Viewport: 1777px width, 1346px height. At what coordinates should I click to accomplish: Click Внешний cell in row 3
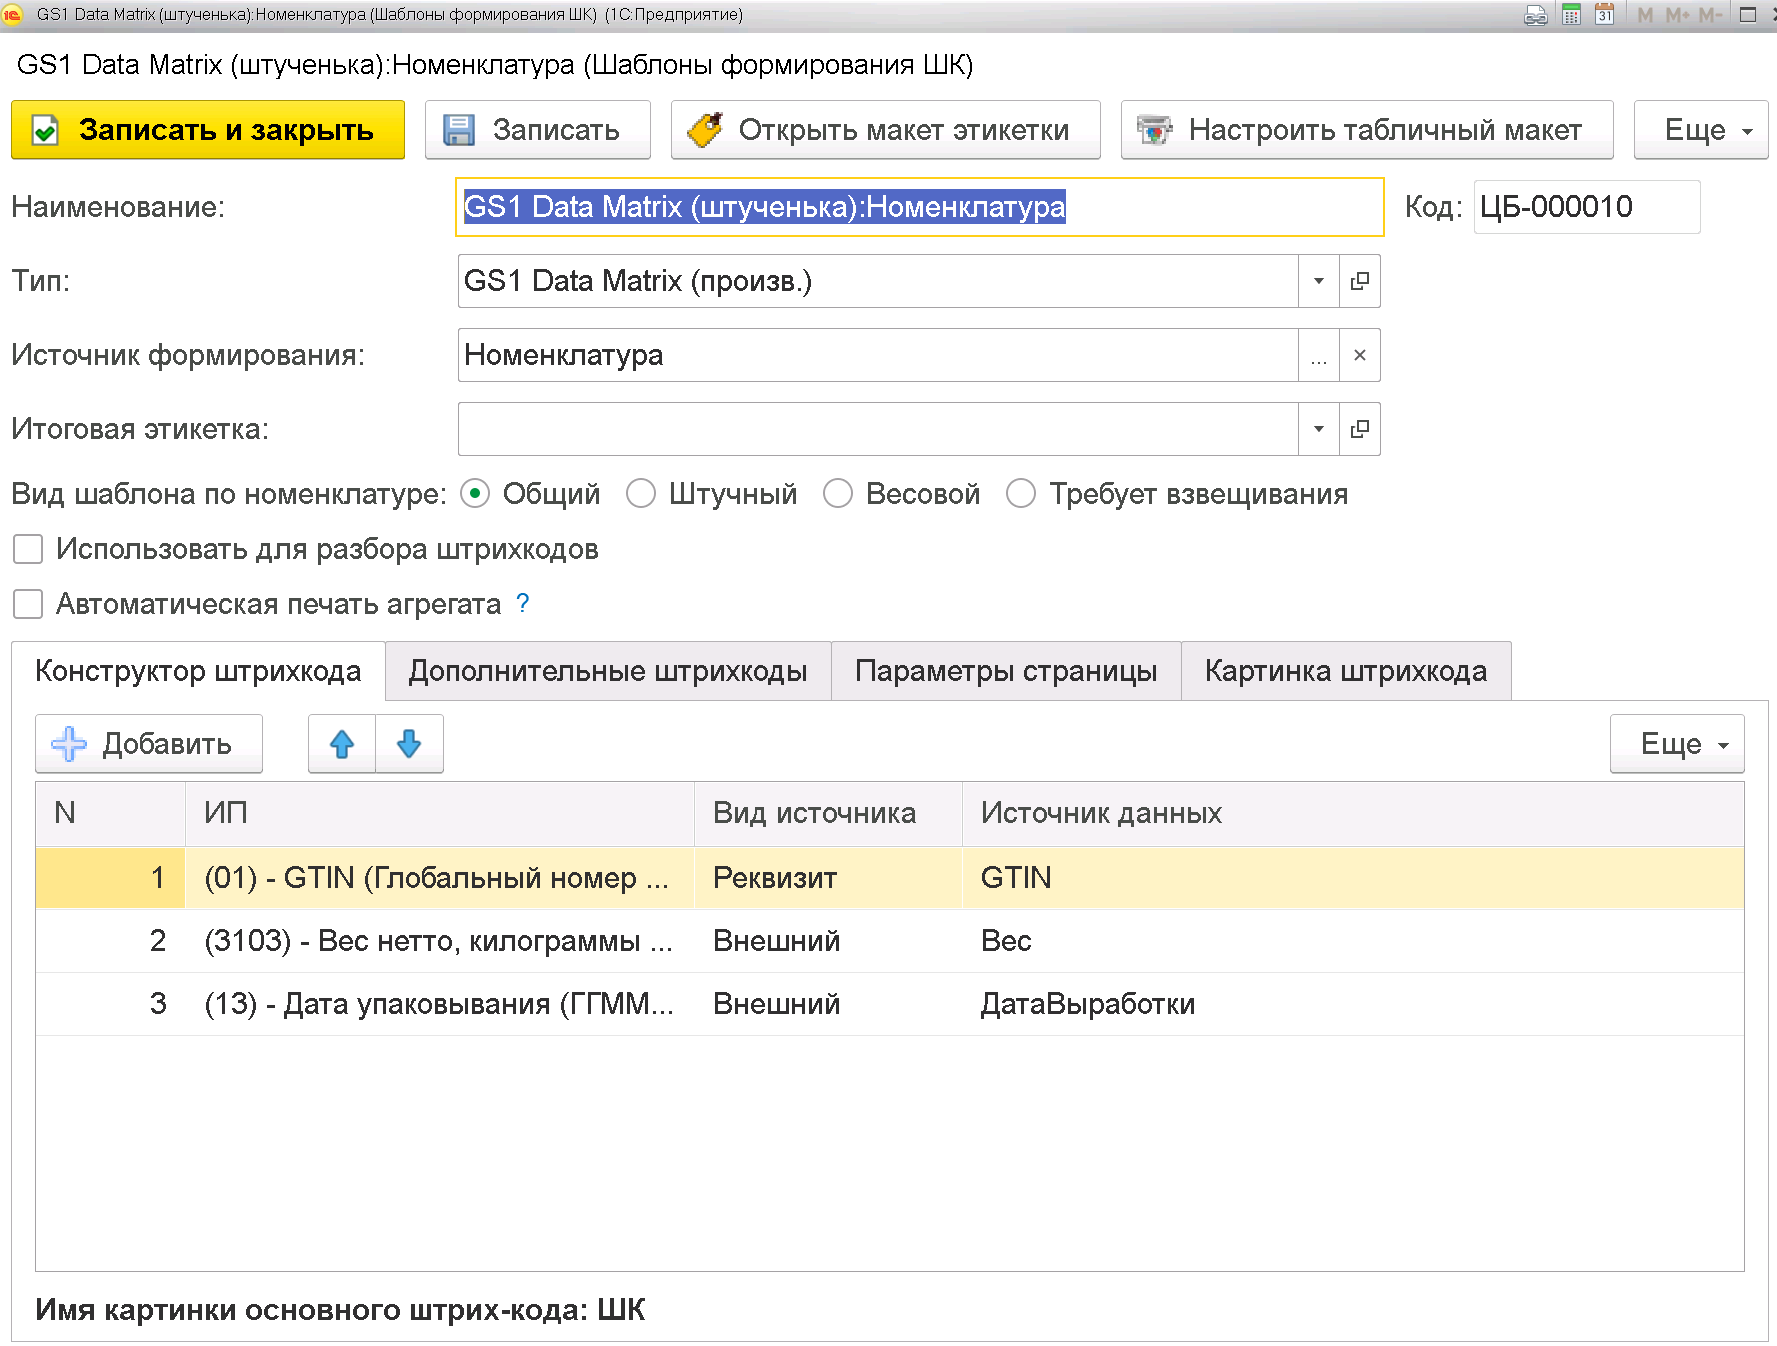coord(828,1004)
